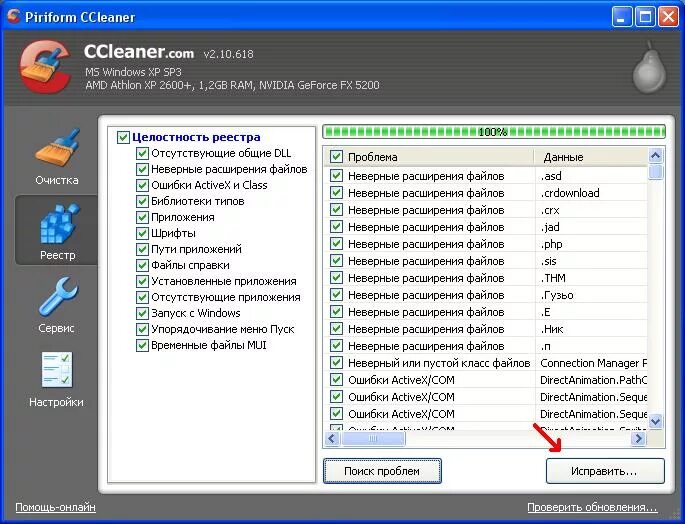The height and width of the screenshot is (524, 685).
Task: Open the Очистка cleaner section
Action: coord(57,156)
